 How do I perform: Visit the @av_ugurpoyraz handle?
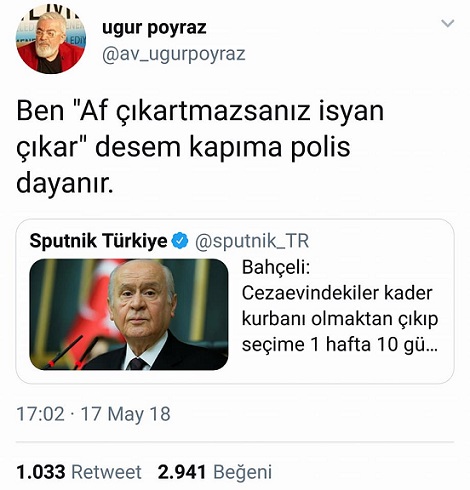tap(174, 54)
